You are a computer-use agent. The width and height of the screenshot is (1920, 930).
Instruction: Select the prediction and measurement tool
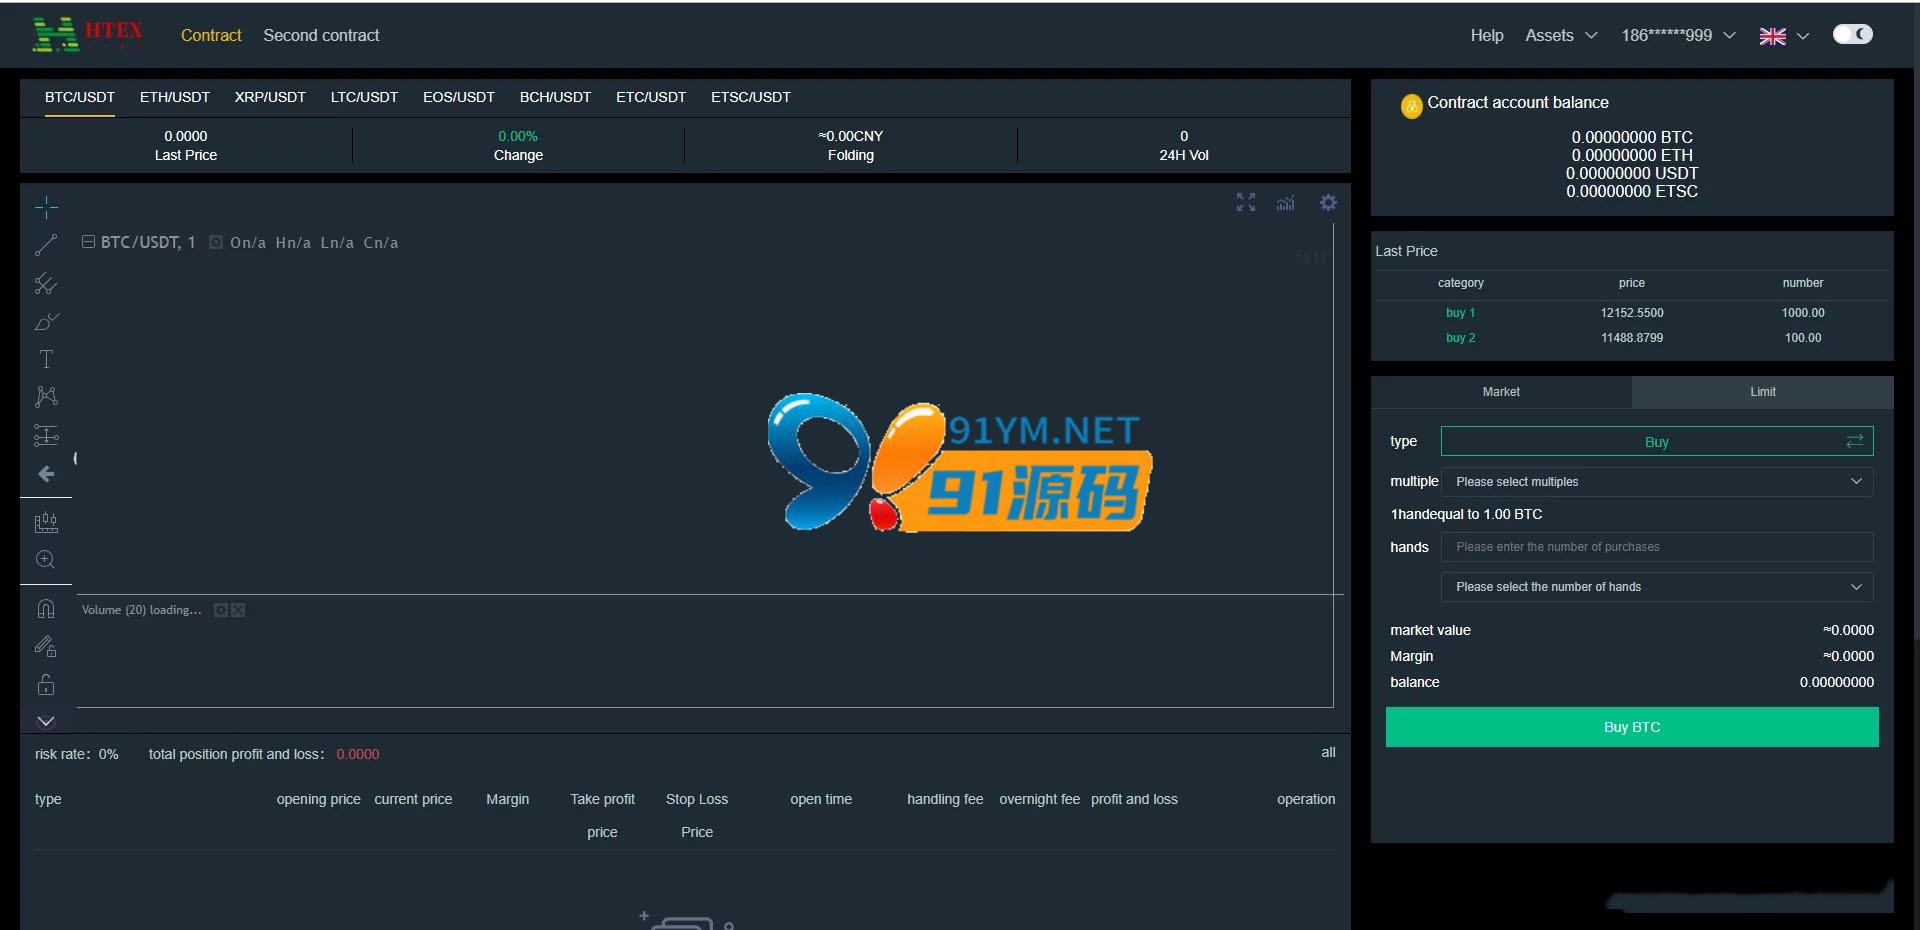[46, 435]
